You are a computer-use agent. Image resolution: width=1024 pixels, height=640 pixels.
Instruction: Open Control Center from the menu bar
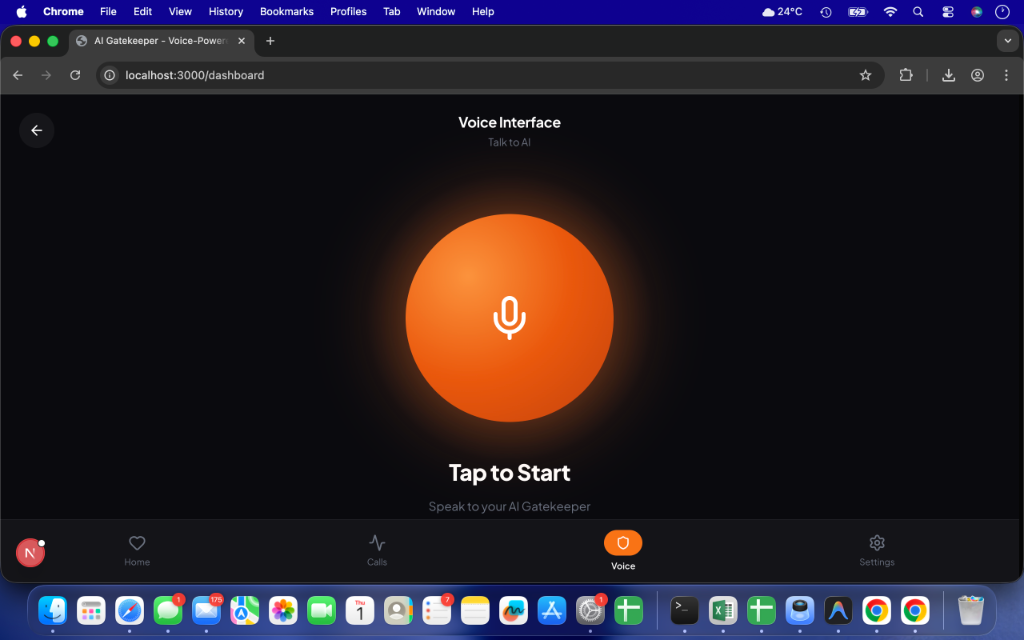pos(947,12)
